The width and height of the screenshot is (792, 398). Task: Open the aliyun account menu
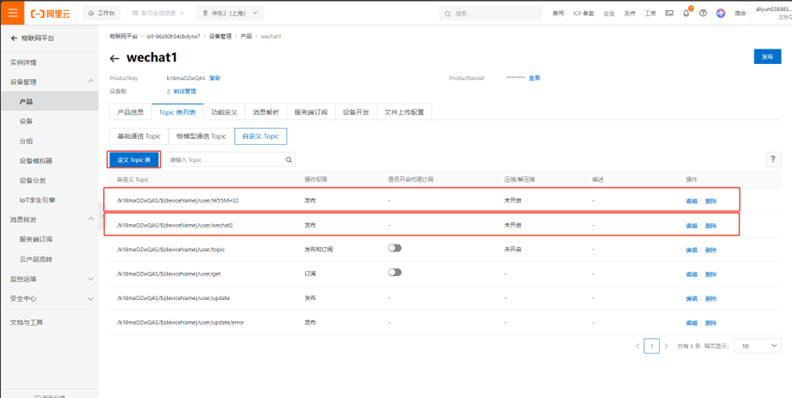[x=773, y=13]
